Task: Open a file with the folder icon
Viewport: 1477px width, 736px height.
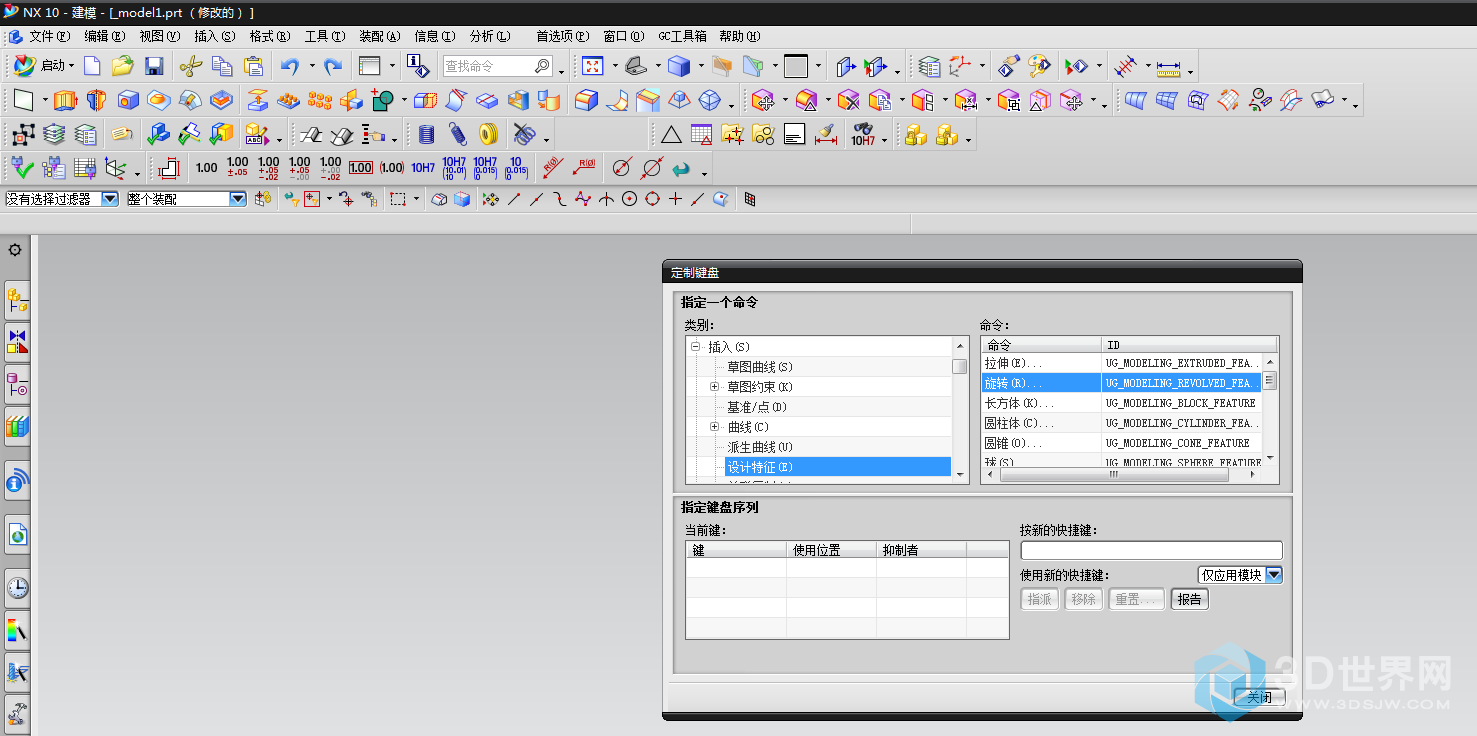Action: [x=123, y=66]
